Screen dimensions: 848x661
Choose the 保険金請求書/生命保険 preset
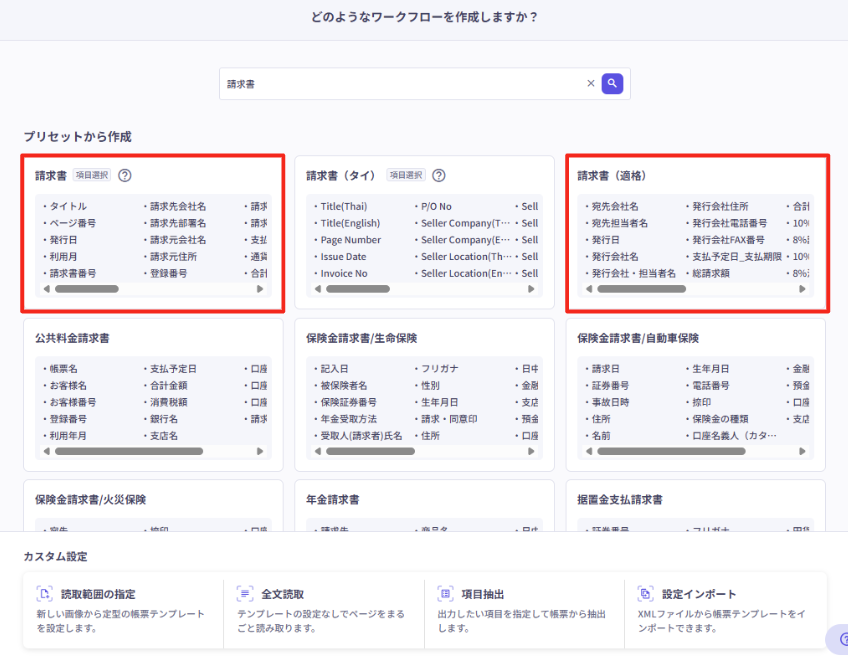424,338
